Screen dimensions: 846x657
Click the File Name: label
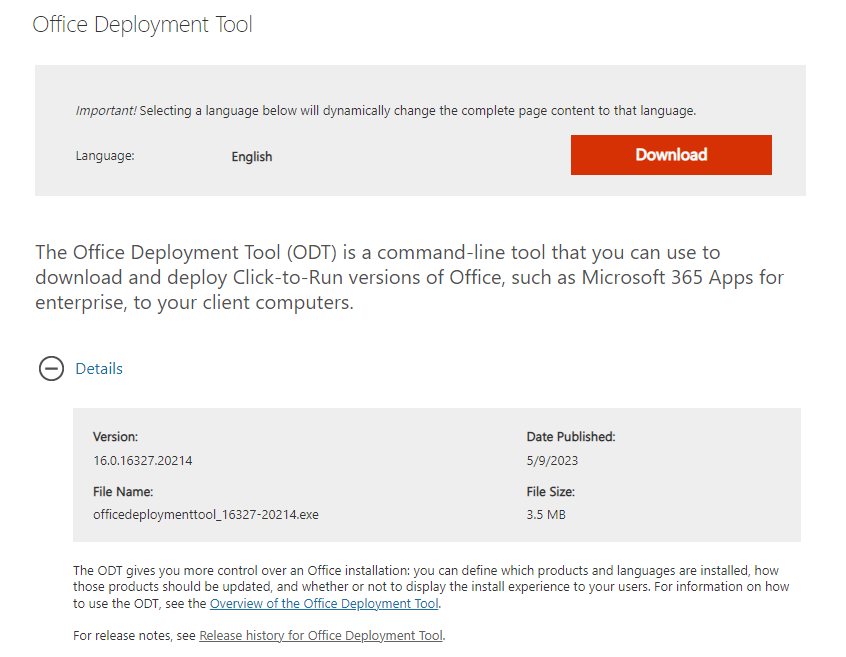tap(123, 491)
